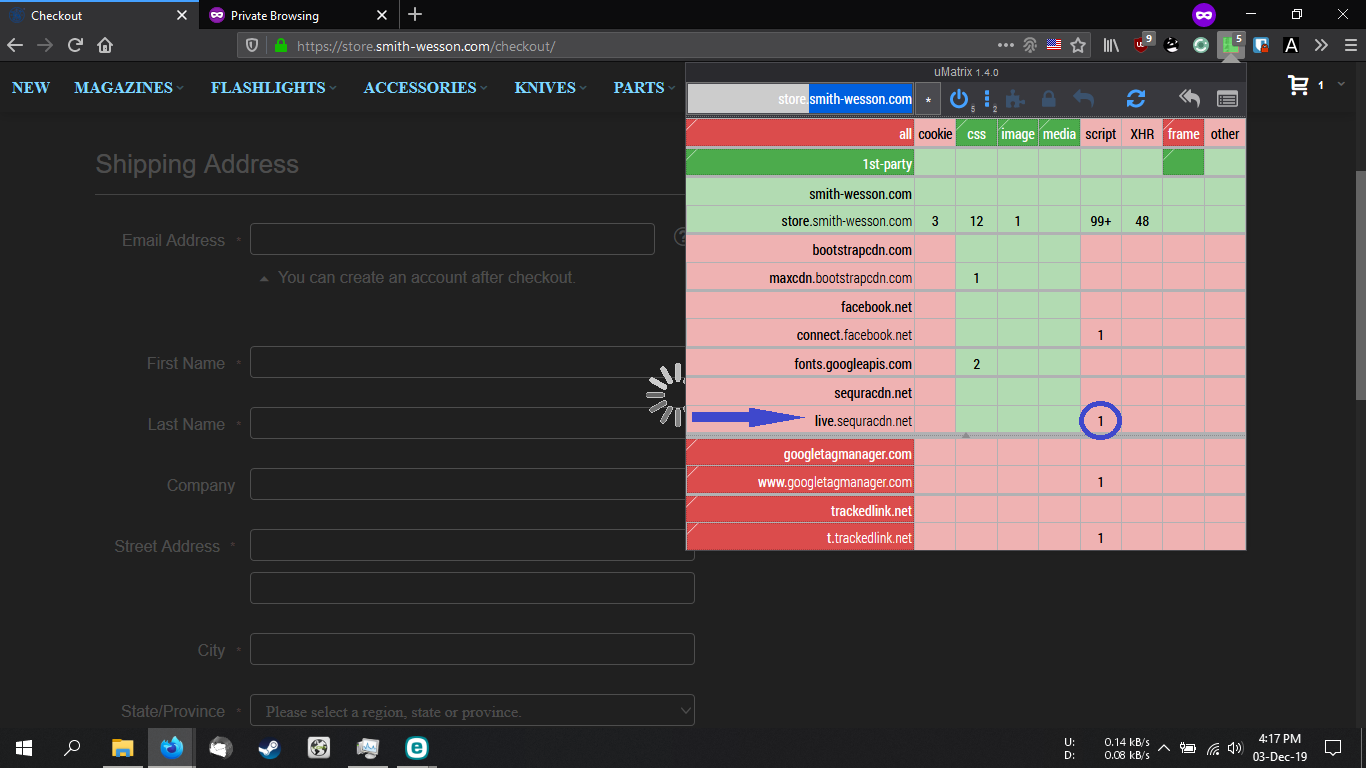Select the asterisk global scope button in uMatrix
The height and width of the screenshot is (768, 1366).
tap(928, 99)
